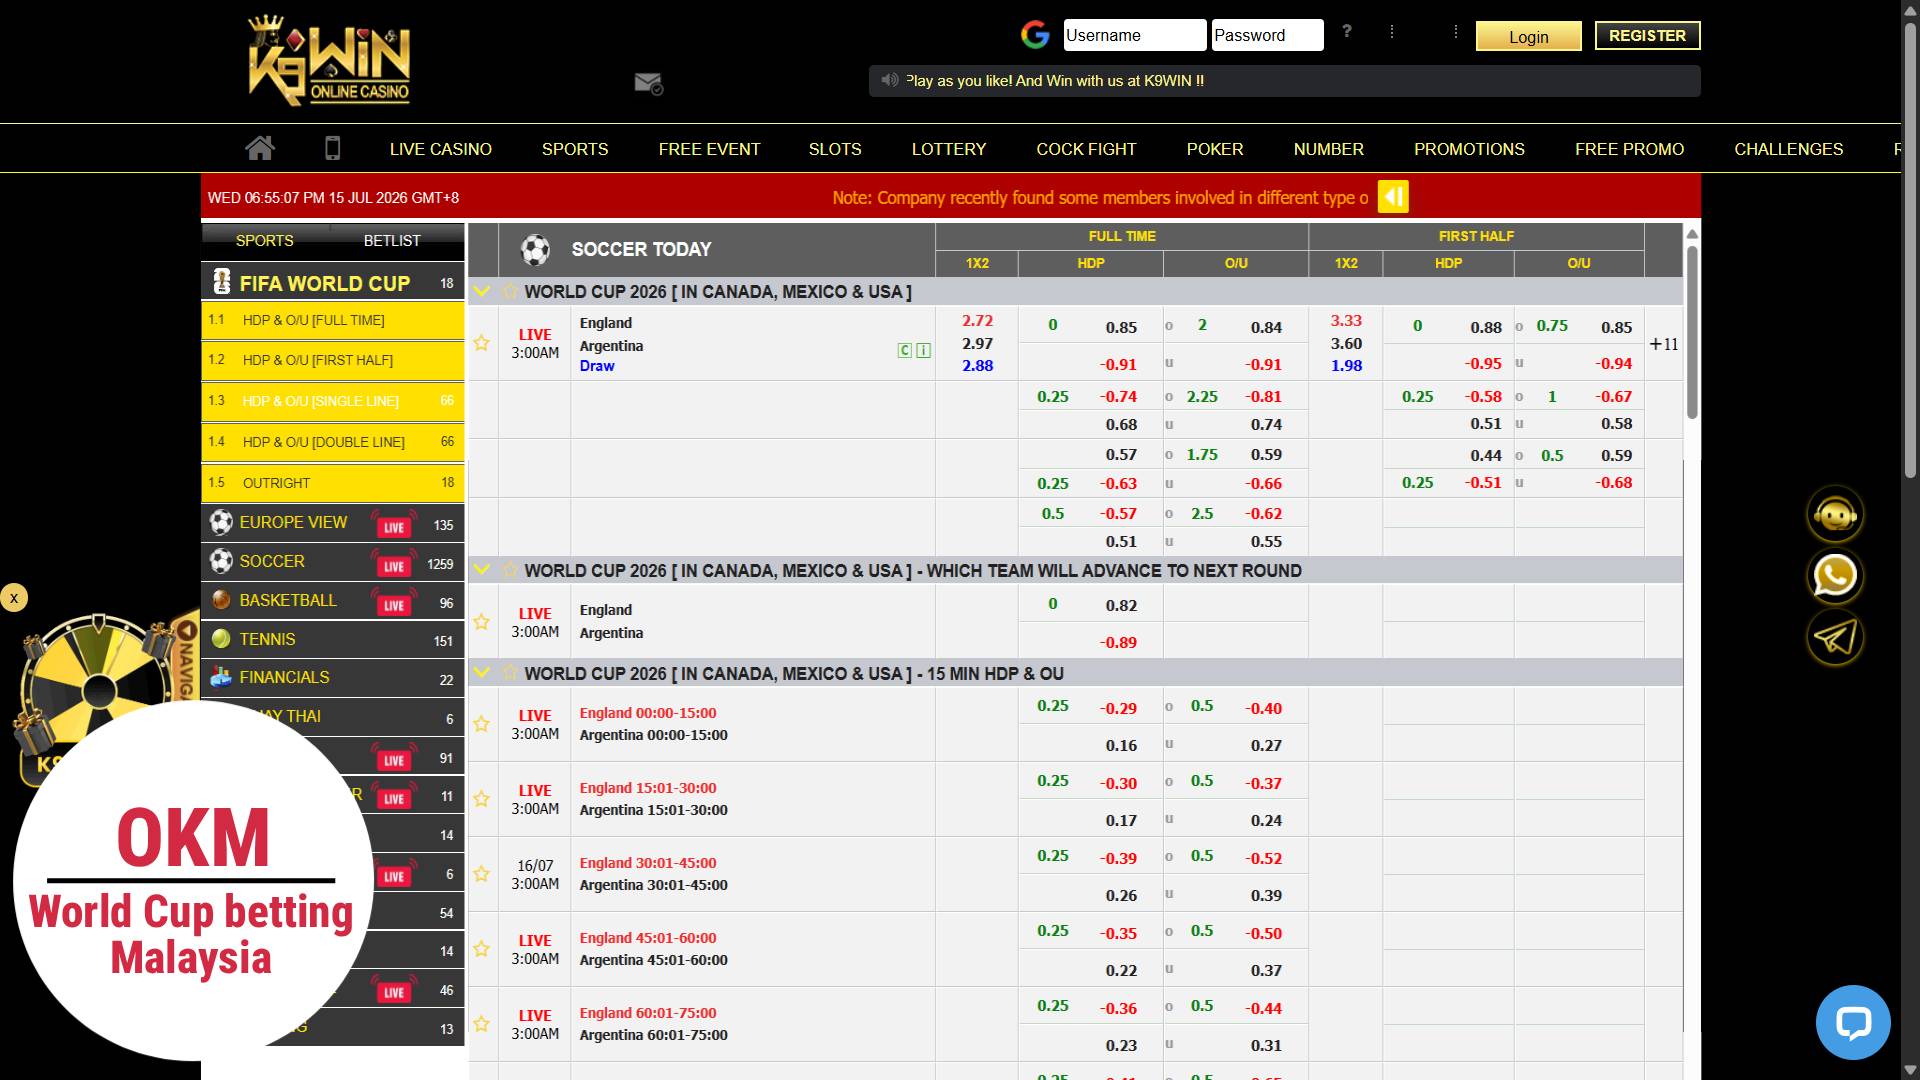The height and width of the screenshot is (1080, 1920).
Task: Collapse the 15 MIN HDP & OU section
Action: 481,673
